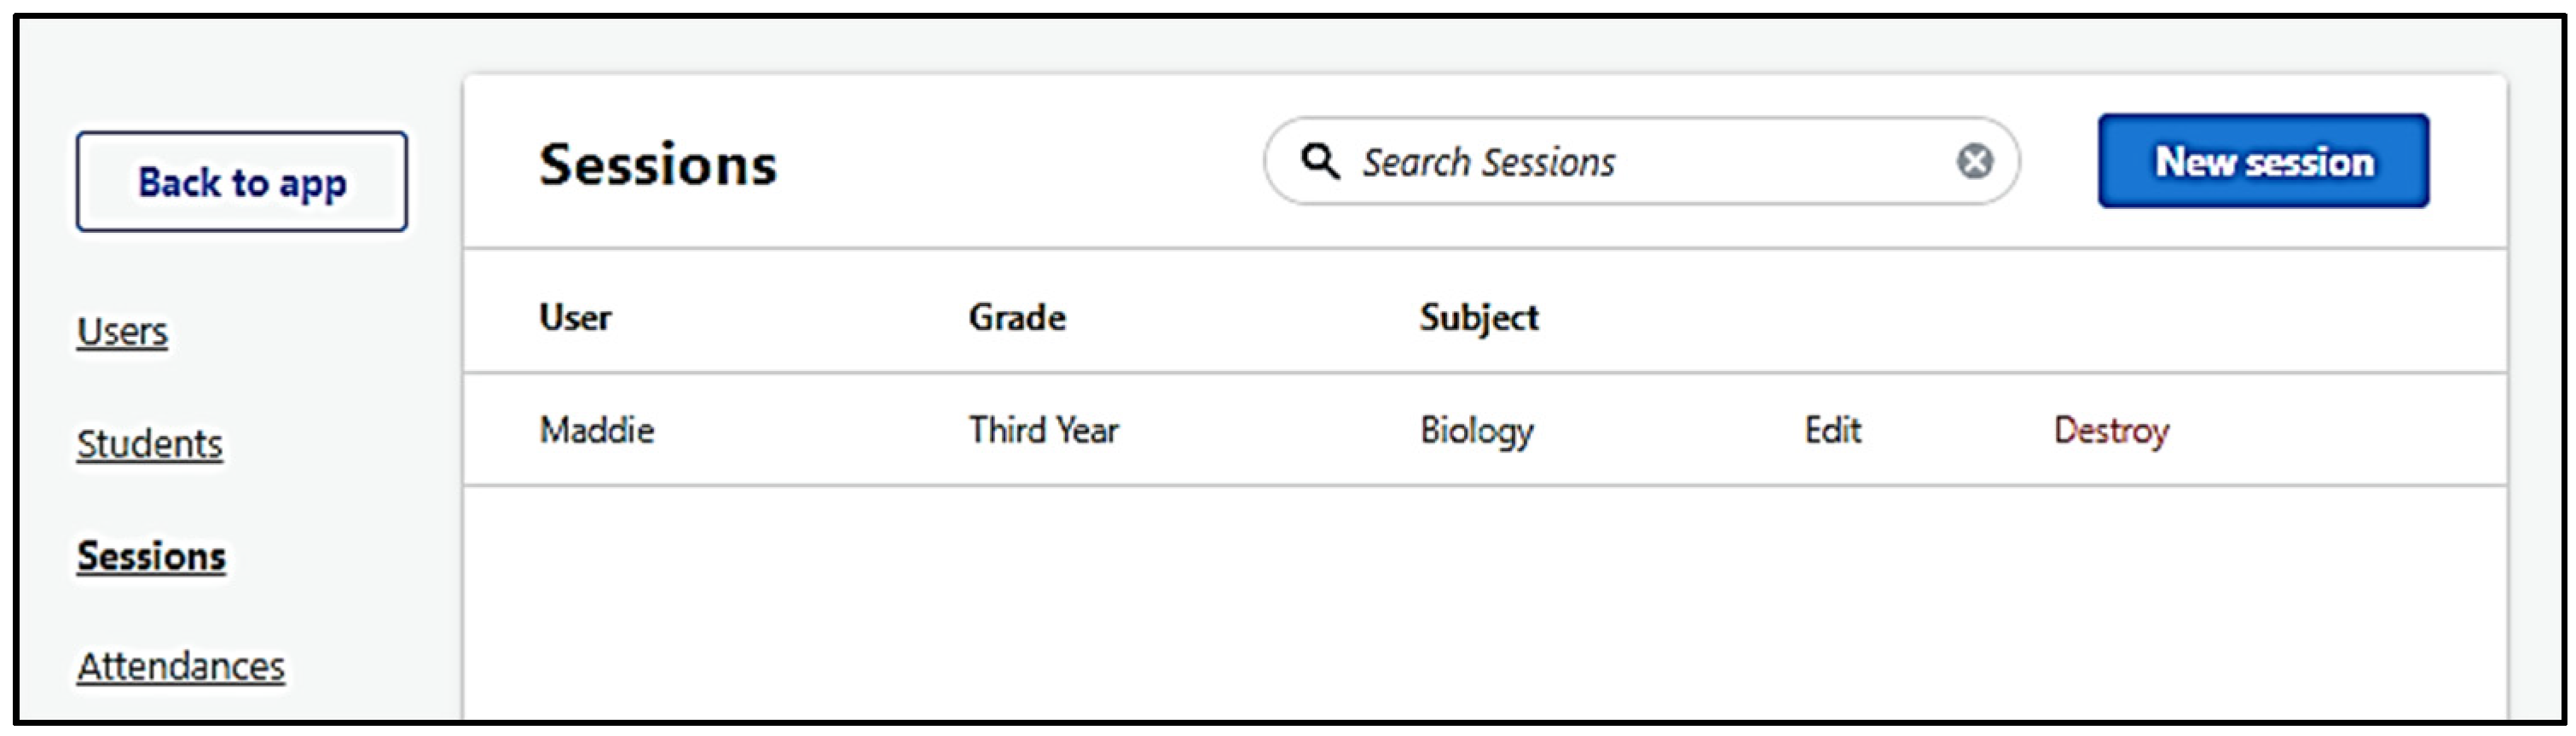Sort by the User column header
Viewport: 2576px width, 736px height.
tap(575, 317)
